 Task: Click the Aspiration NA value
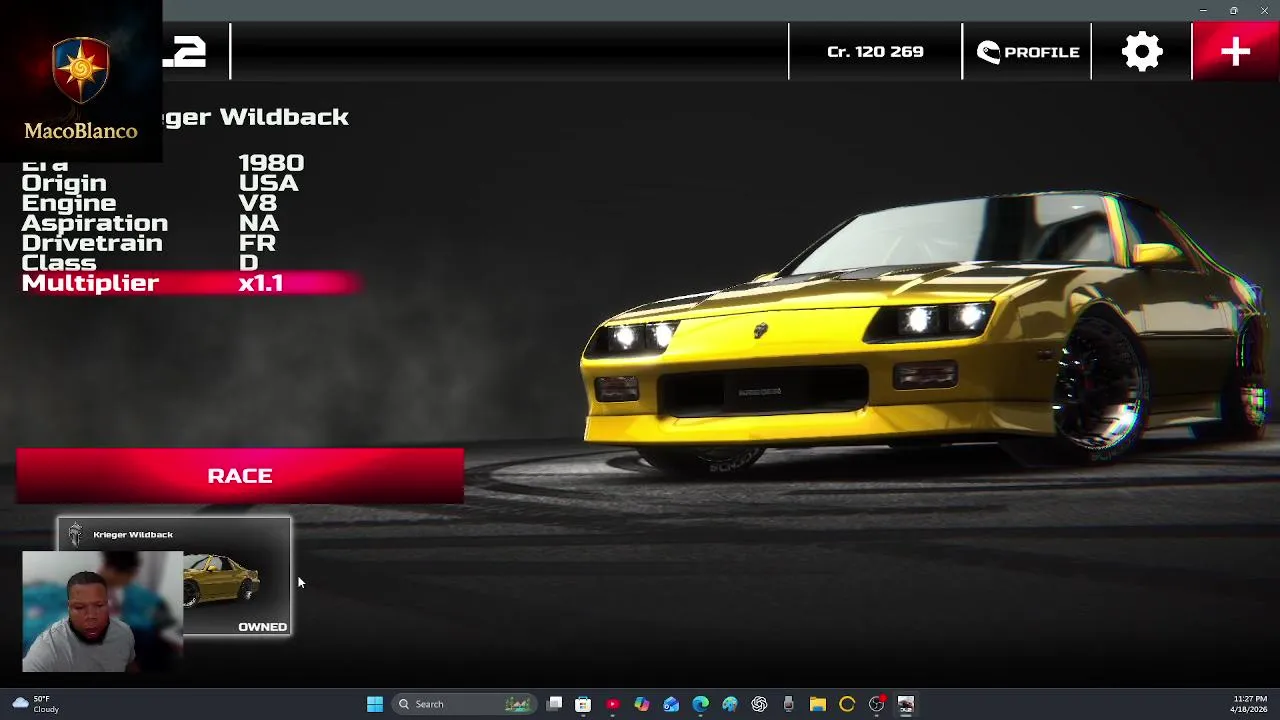click(258, 223)
